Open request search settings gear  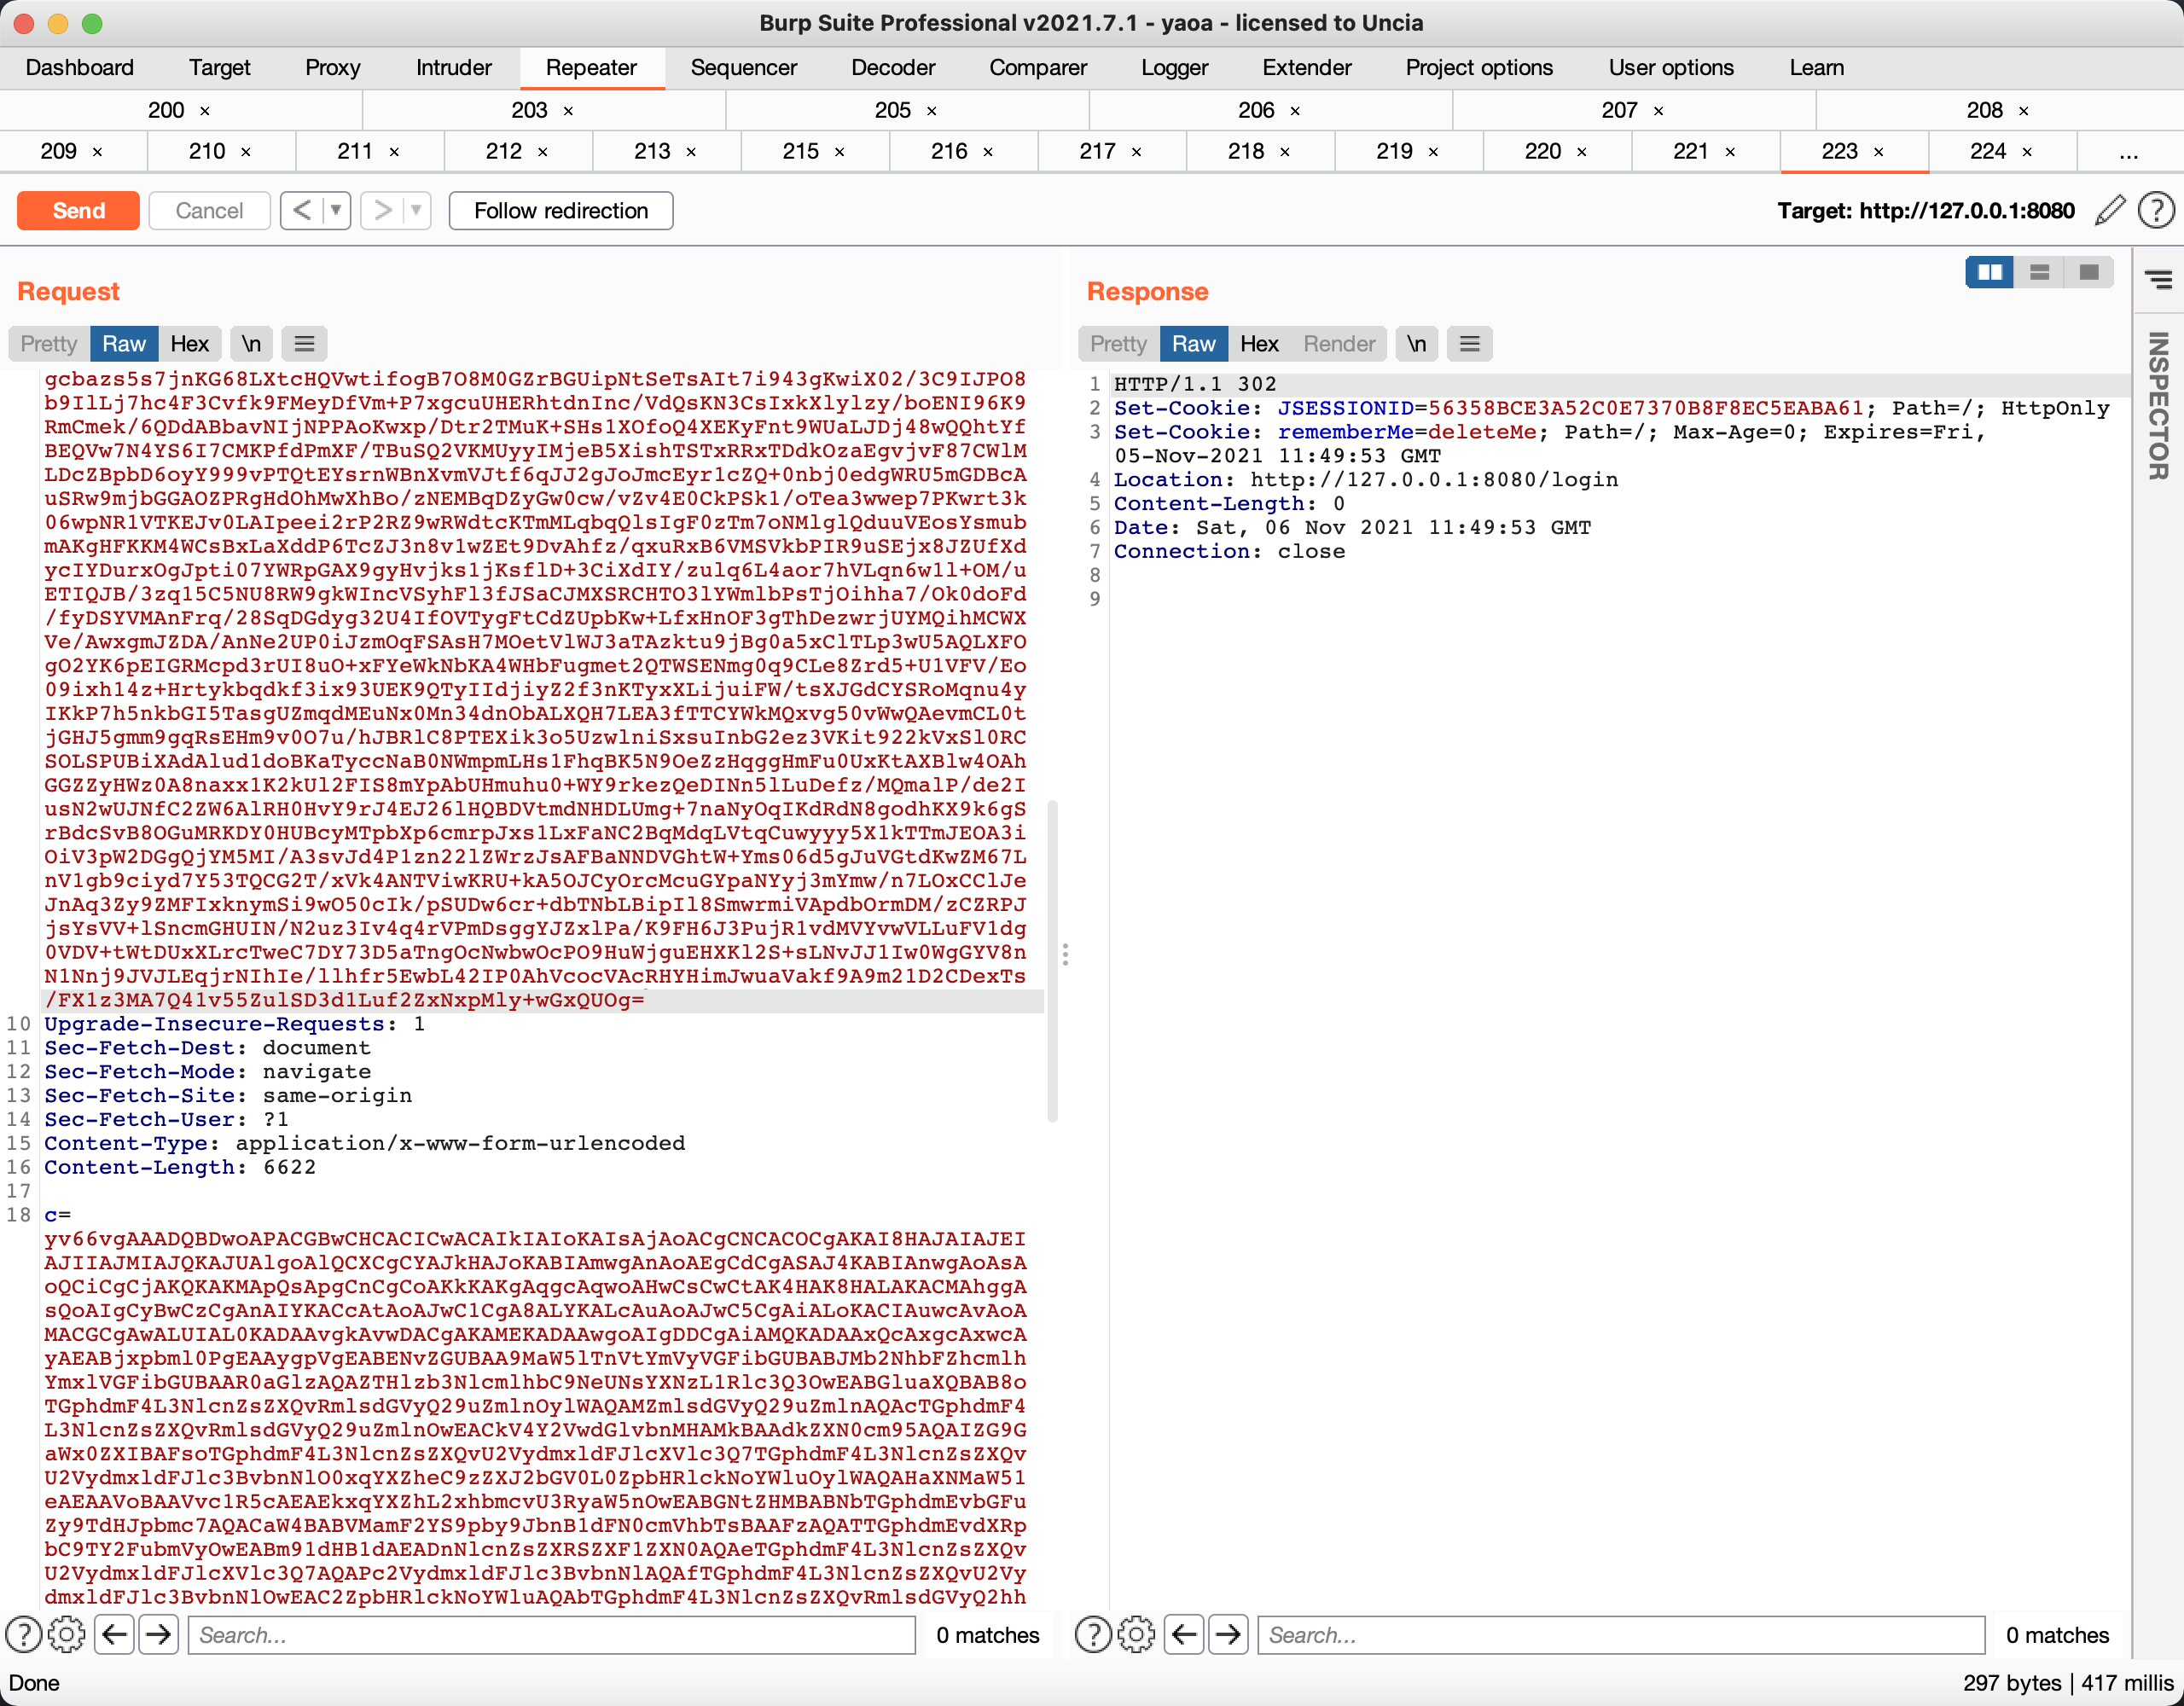67,1635
